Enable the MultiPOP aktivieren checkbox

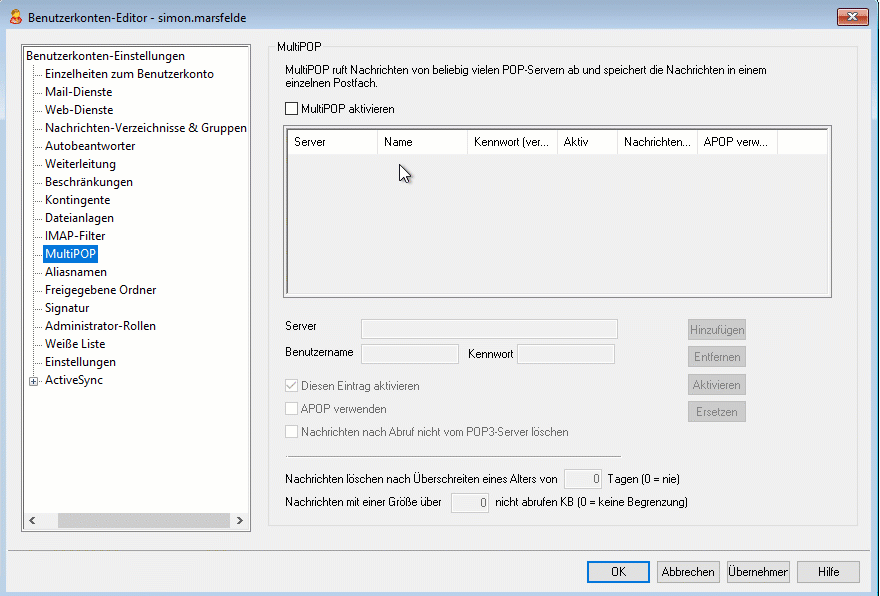tap(292, 108)
